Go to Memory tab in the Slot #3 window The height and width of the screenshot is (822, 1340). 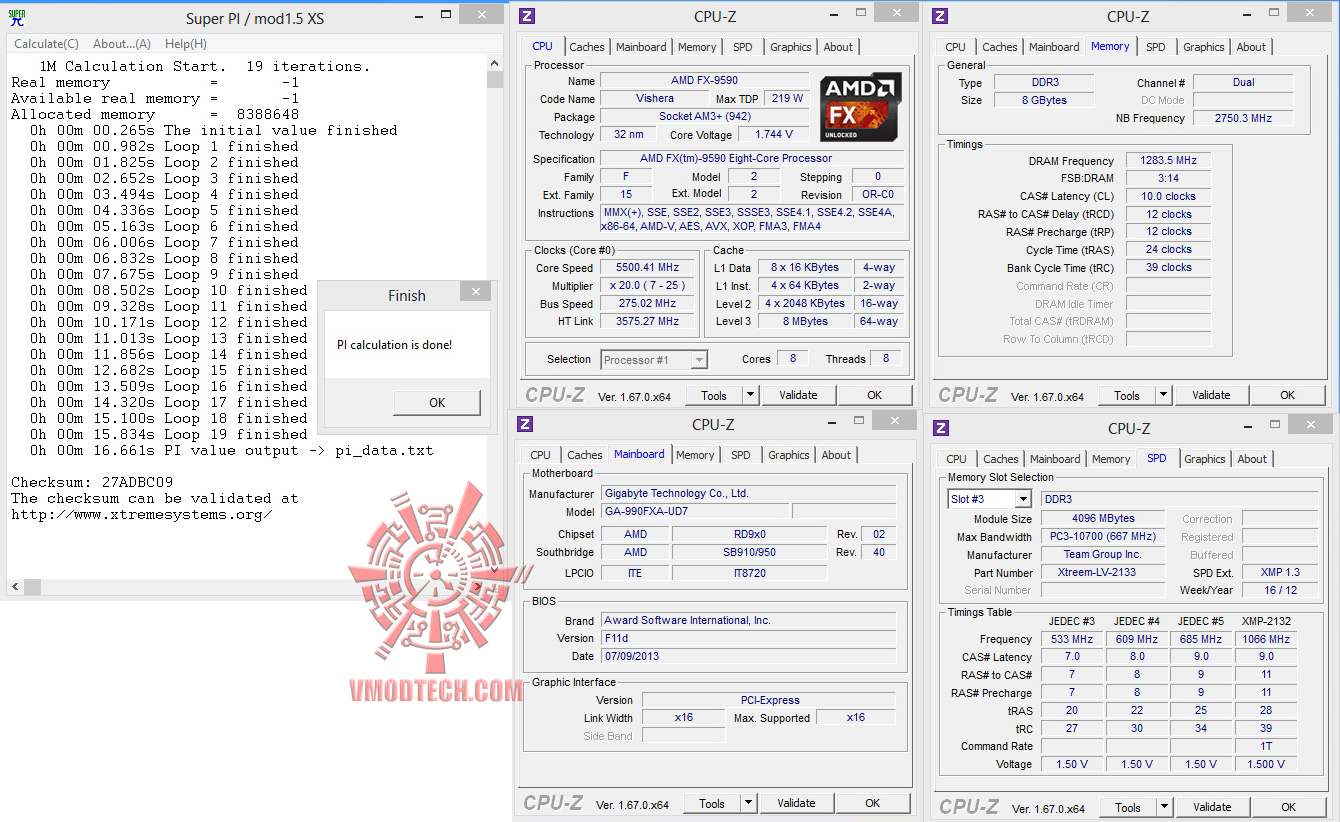coord(1111,459)
